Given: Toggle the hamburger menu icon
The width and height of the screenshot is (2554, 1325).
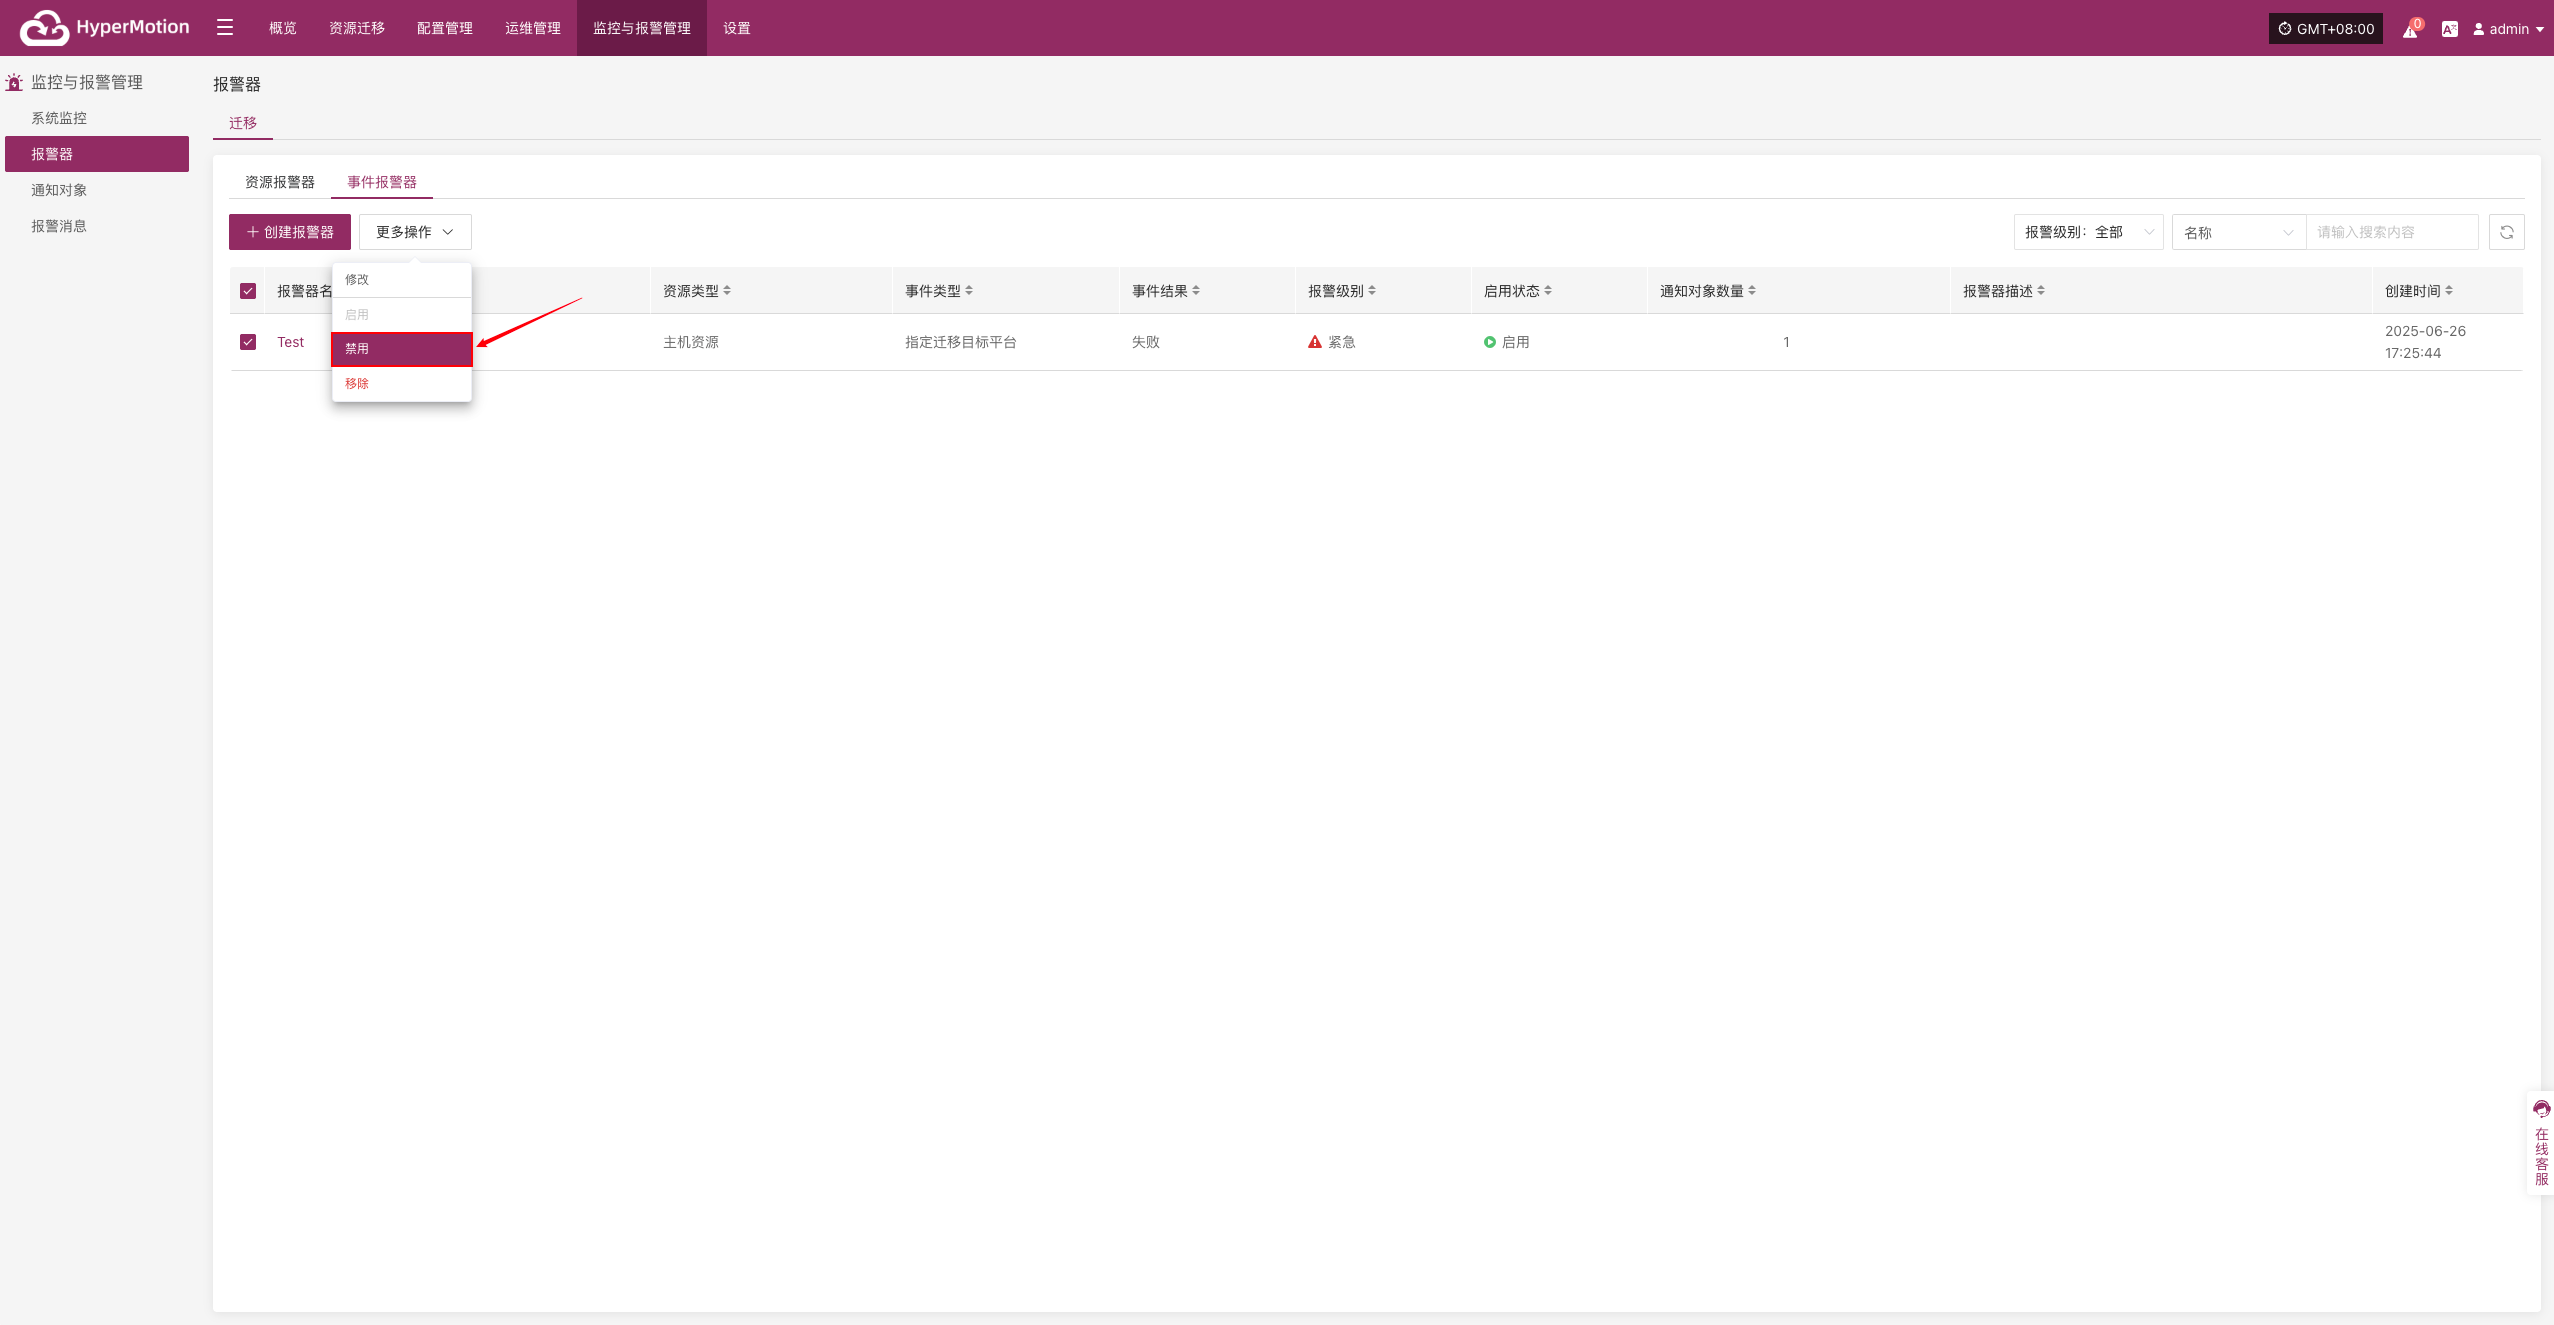Looking at the screenshot, I should pyautogui.click(x=225, y=27).
